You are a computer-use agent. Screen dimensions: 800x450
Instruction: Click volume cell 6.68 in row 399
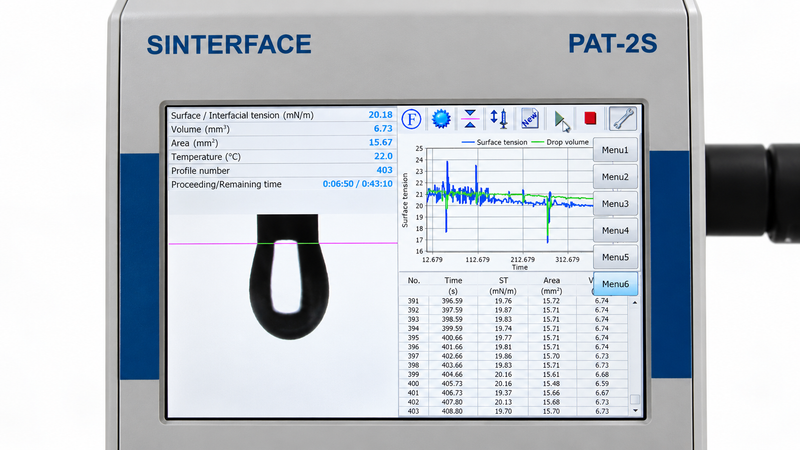tap(602, 374)
